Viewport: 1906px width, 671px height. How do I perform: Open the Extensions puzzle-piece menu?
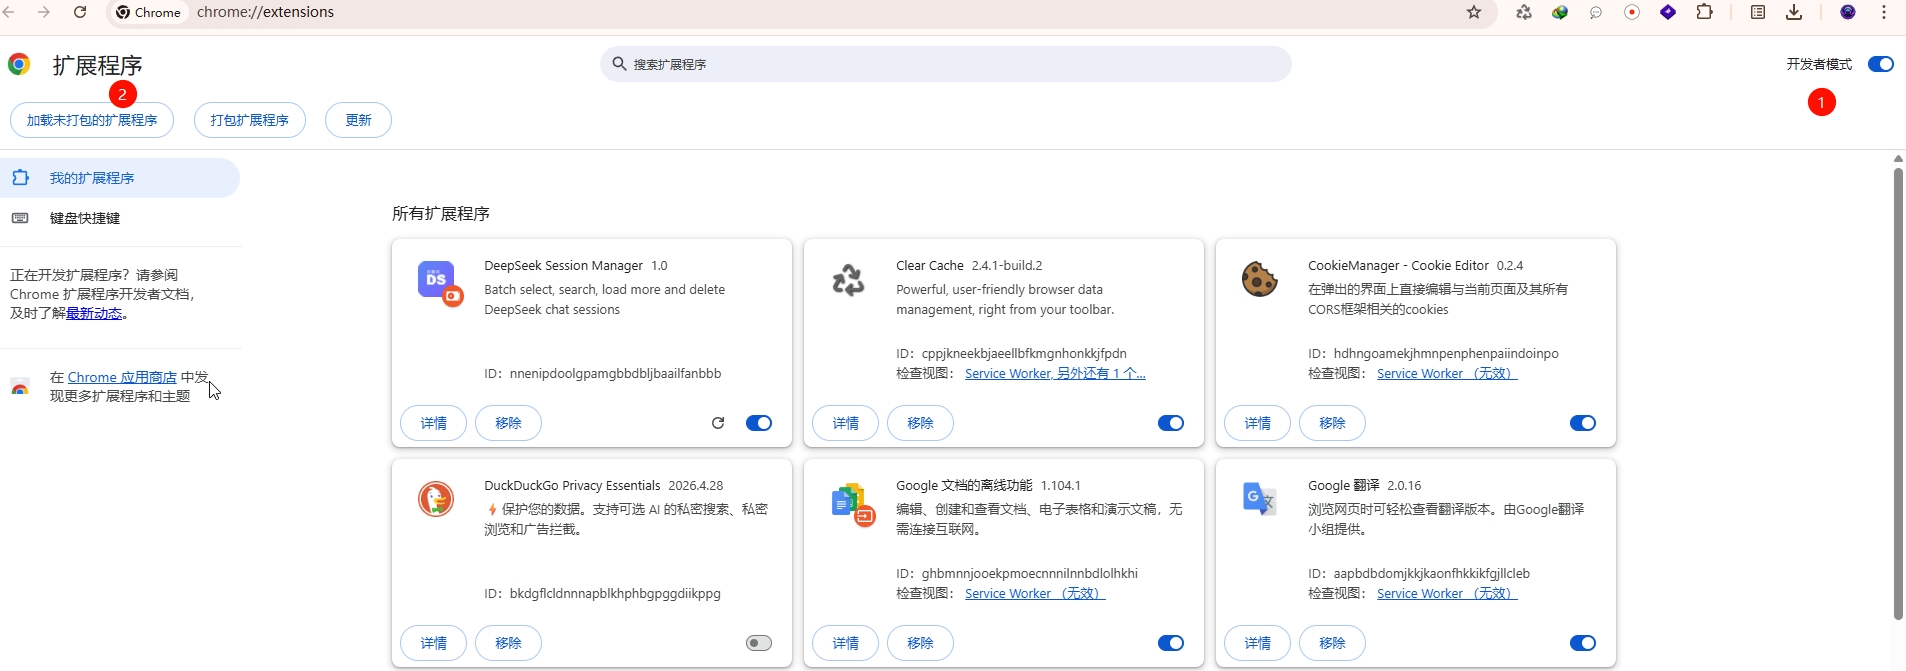1705,12
